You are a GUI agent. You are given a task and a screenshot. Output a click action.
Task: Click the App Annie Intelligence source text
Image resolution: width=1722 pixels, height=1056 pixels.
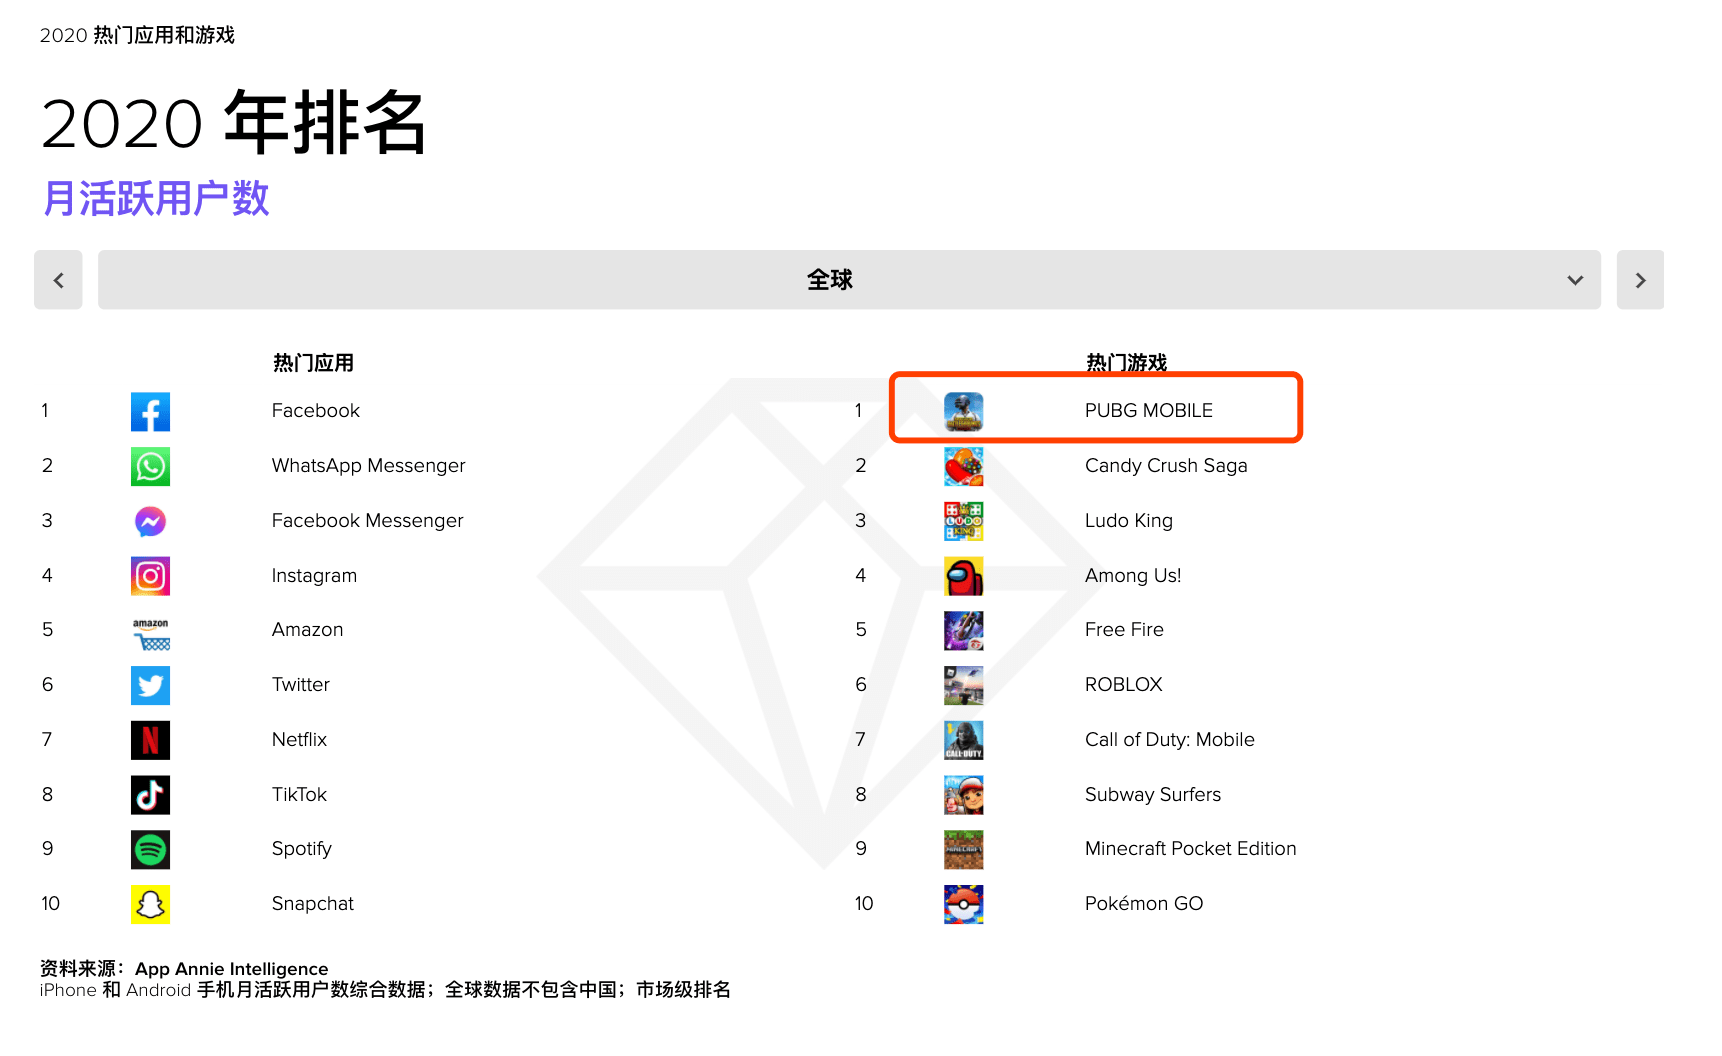(231, 969)
